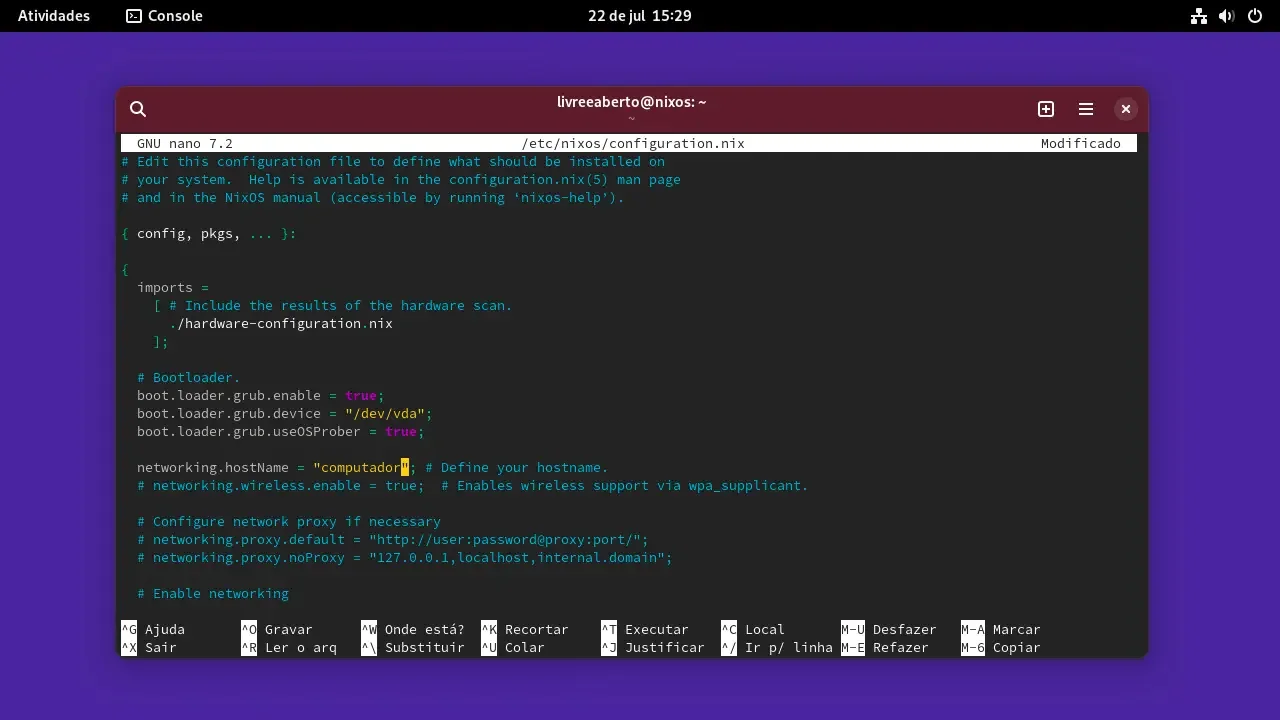Click the boot.loader.grub.enable line
This screenshot has height=720, width=1280.
pyautogui.click(x=261, y=396)
